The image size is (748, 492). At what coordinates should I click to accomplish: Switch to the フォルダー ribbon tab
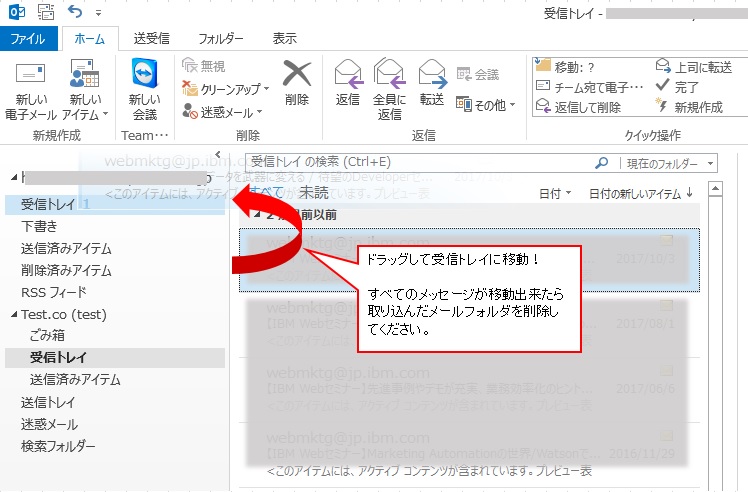pos(220,38)
